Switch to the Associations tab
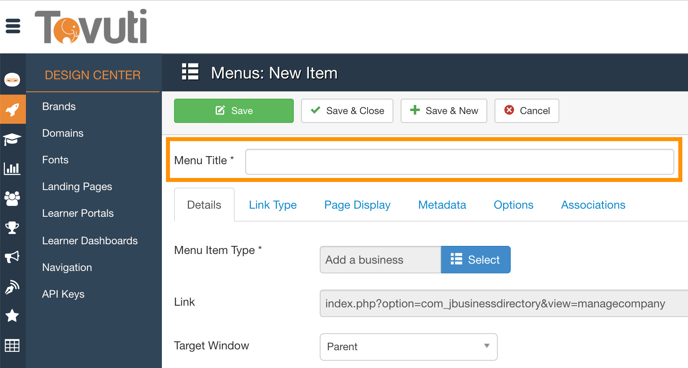Viewport: 688px width, 368px height. pos(593,205)
